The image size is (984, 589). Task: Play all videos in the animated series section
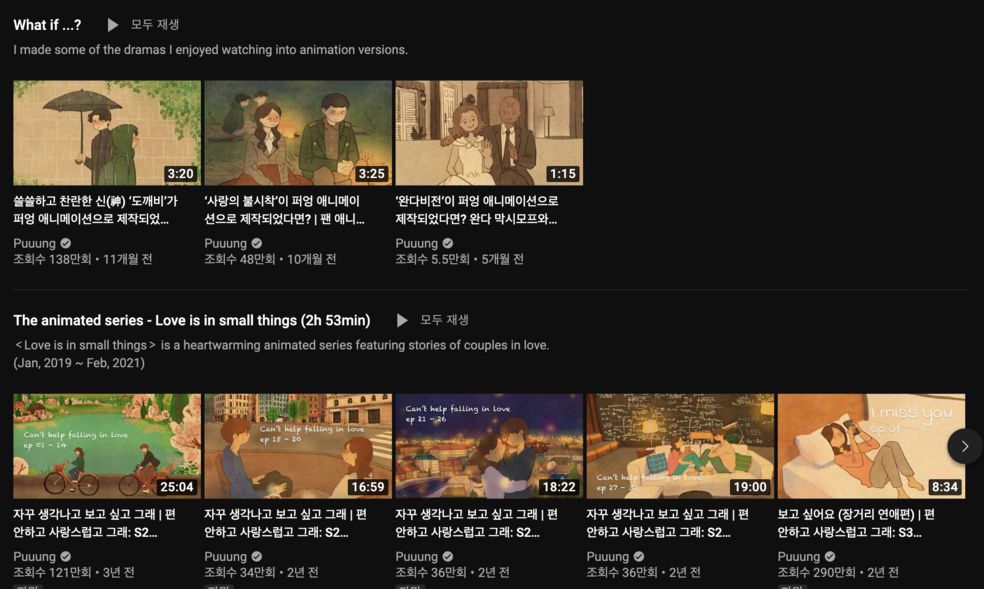[433, 320]
